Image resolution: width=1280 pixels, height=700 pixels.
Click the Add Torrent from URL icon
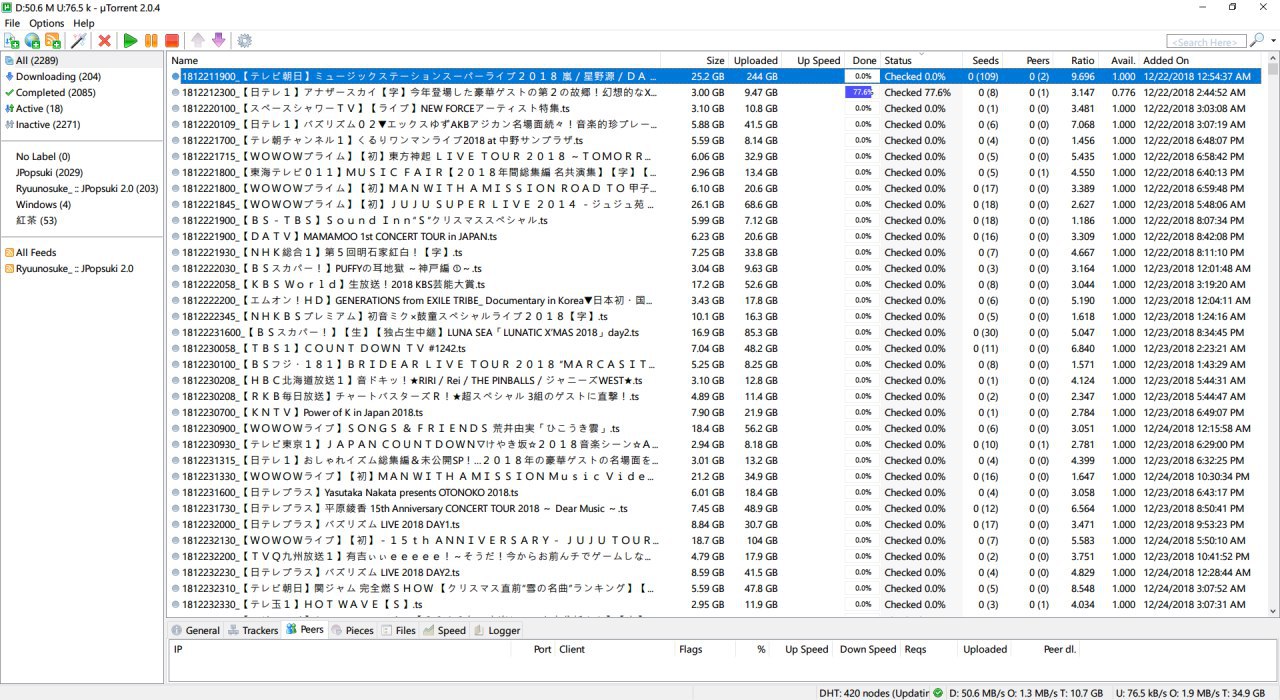click(33, 41)
